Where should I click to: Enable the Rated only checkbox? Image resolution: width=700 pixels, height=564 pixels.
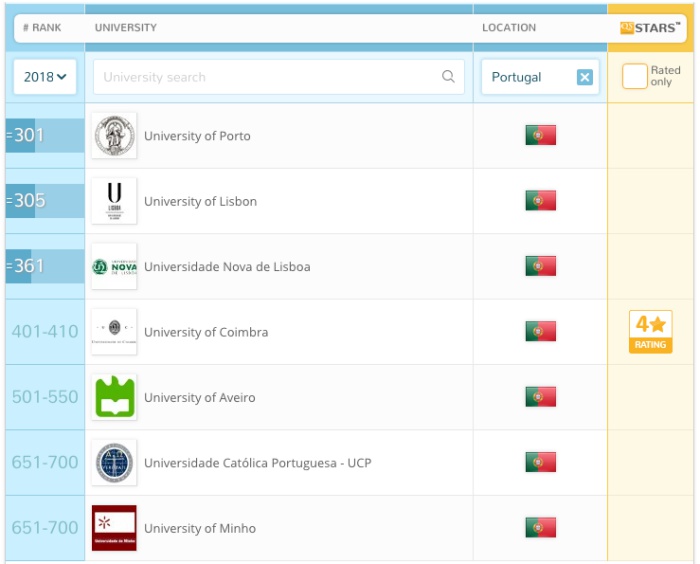634,76
